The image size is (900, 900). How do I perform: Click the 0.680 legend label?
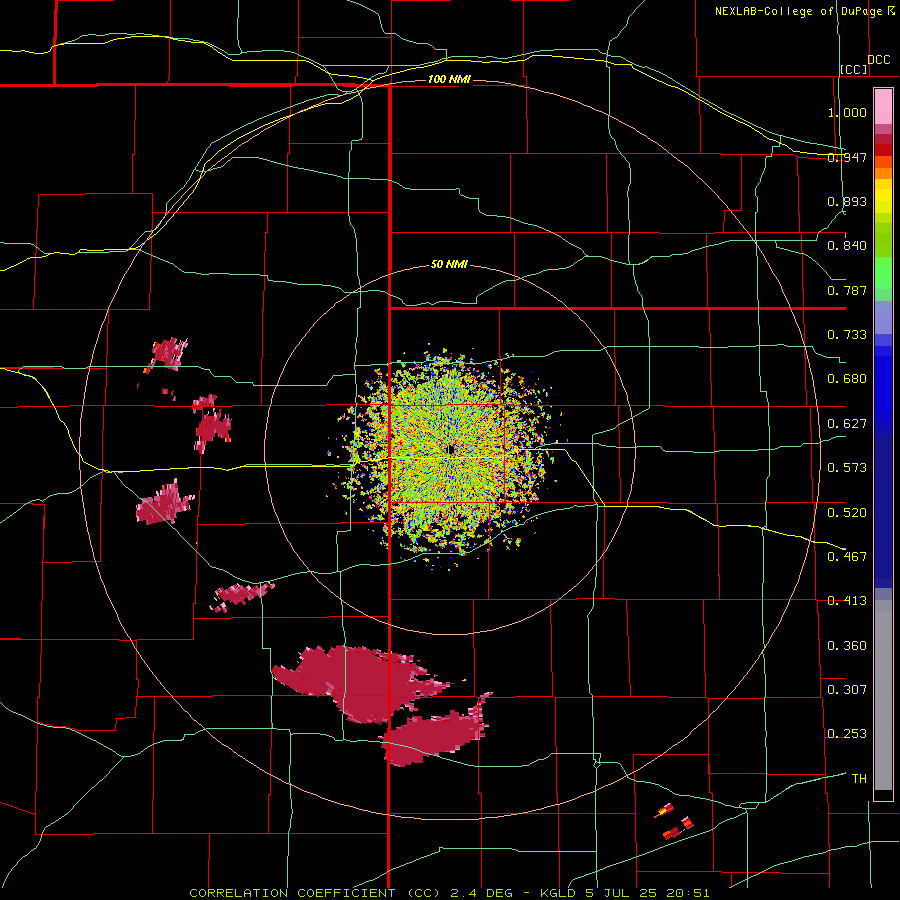click(x=847, y=379)
